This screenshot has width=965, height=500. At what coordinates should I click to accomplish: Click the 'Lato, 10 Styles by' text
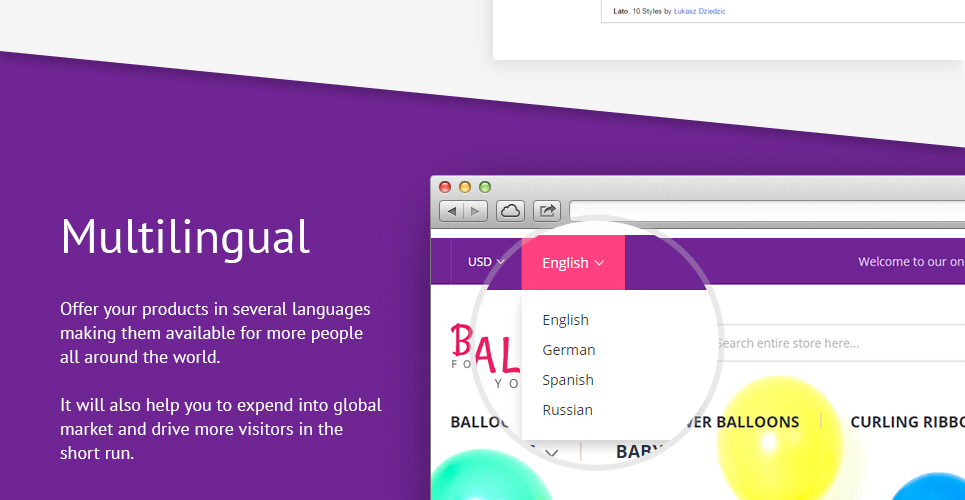click(x=643, y=11)
